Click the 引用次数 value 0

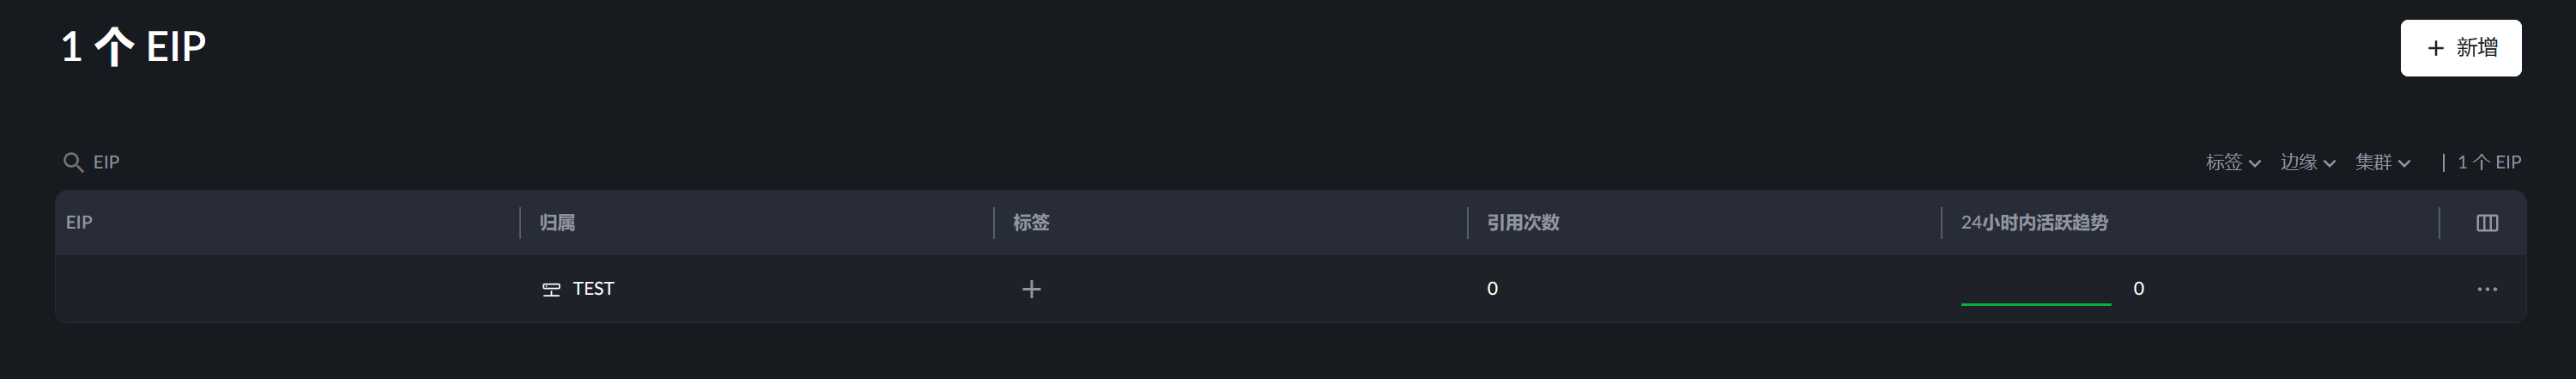pyautogui.click(x=1492, y=289)
